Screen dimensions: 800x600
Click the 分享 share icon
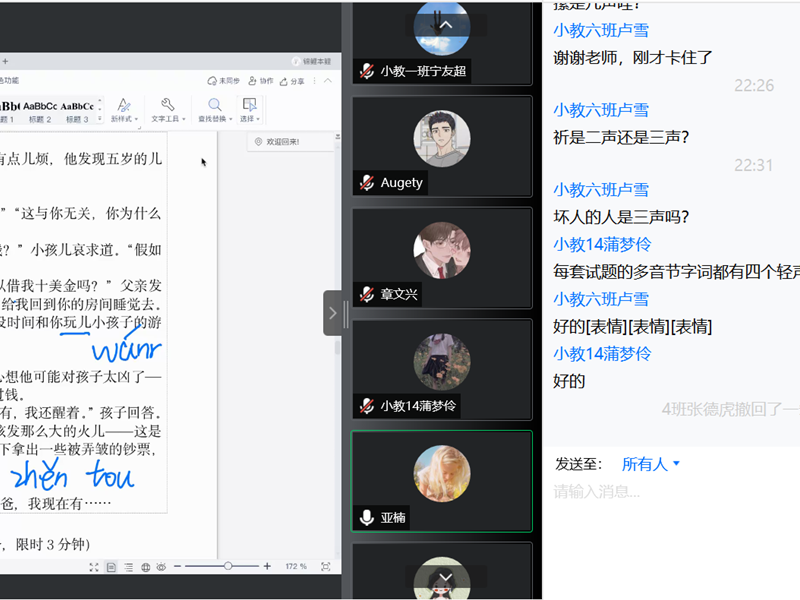coord(292,81)
